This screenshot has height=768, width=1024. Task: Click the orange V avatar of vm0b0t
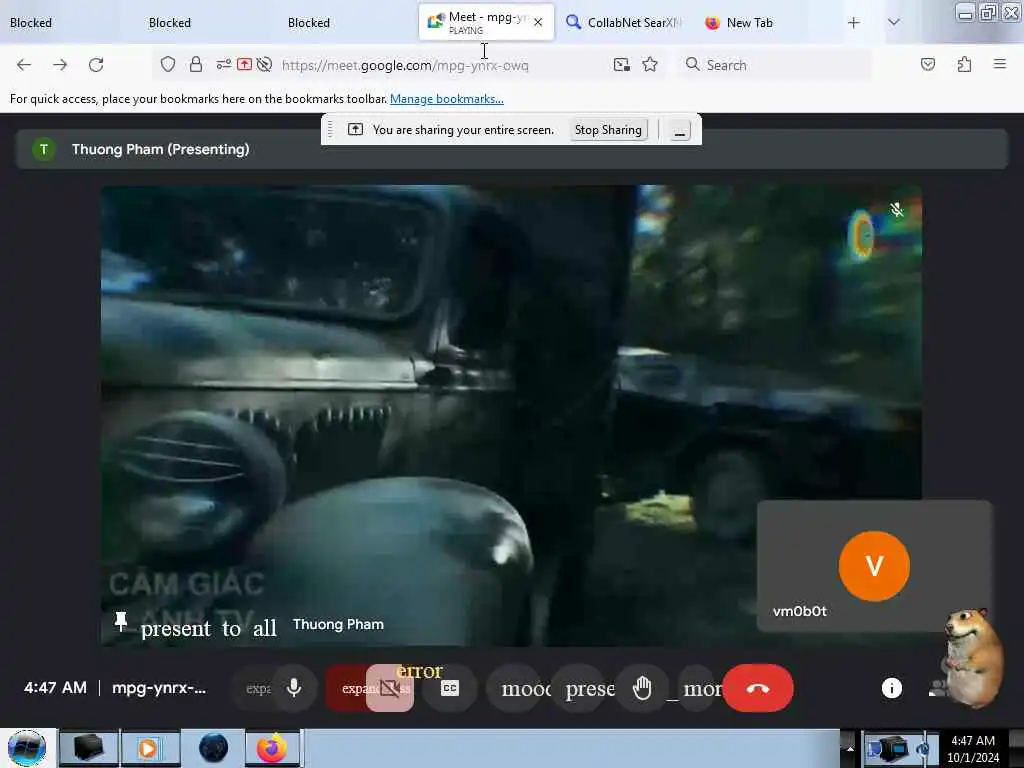click(874, 566)
